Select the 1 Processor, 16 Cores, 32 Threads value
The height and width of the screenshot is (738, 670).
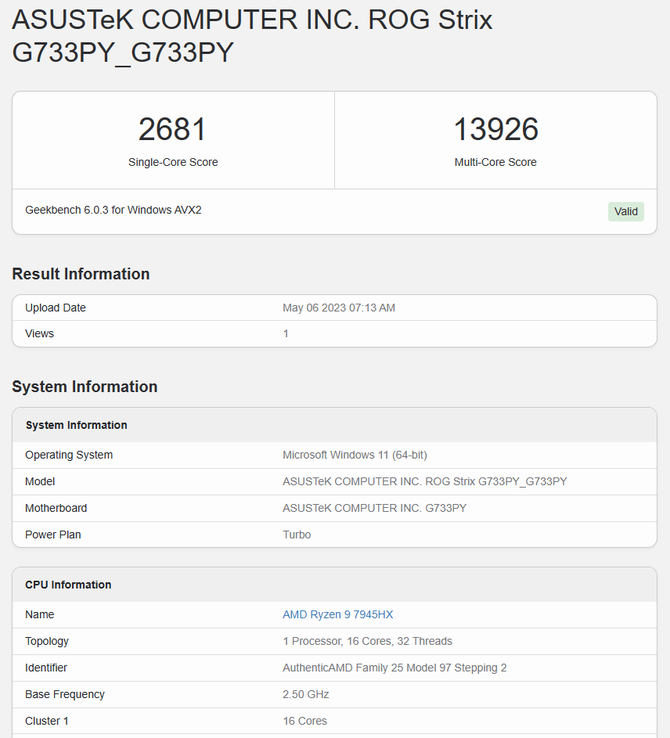click(x=367, y=641)
